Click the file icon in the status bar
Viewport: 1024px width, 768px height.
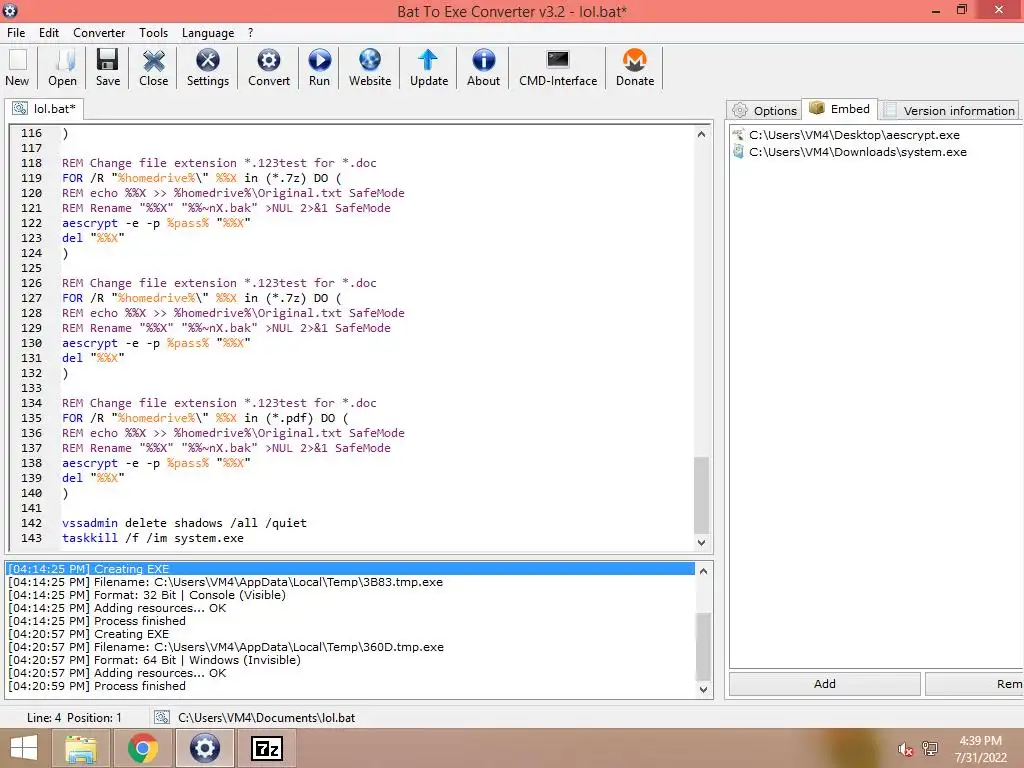pos(161,718)
